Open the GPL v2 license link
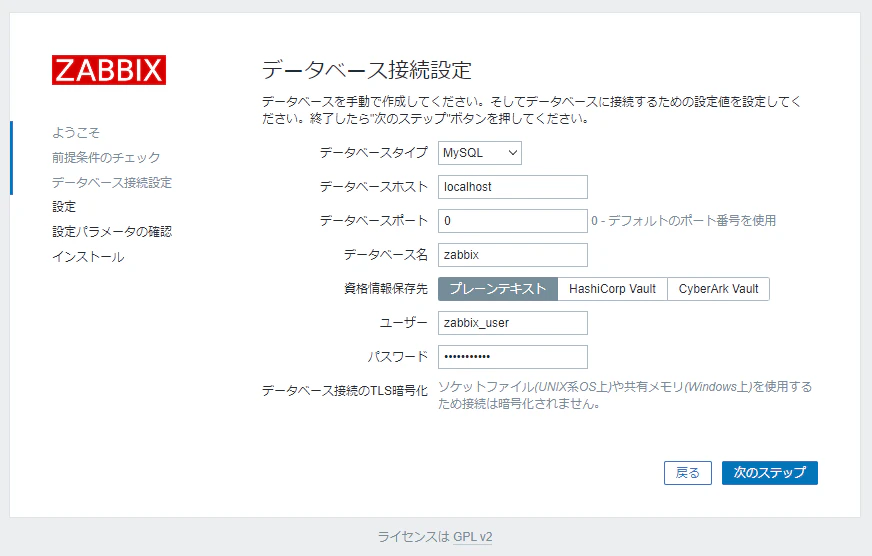Image resolution: width=872 pixels, height=556 pixels. (x=473, y=537)
